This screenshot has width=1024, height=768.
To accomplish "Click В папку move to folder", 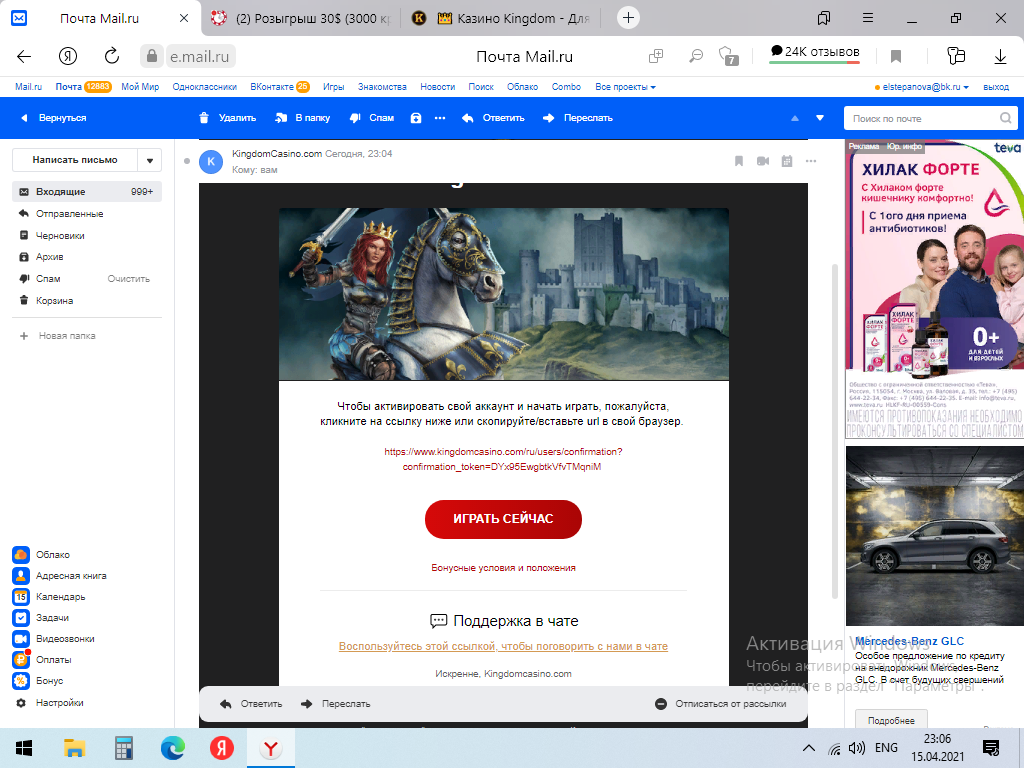I will coord(302,118).
